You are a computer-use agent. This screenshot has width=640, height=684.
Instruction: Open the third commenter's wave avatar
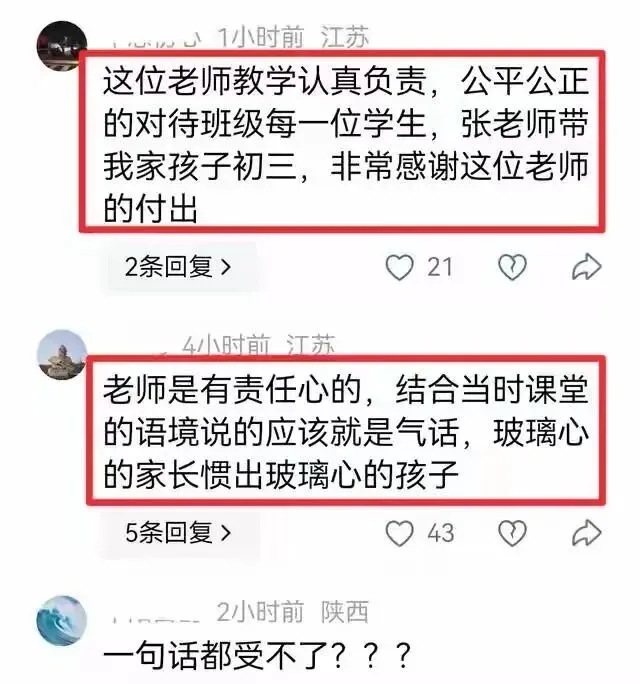point(62,620)
